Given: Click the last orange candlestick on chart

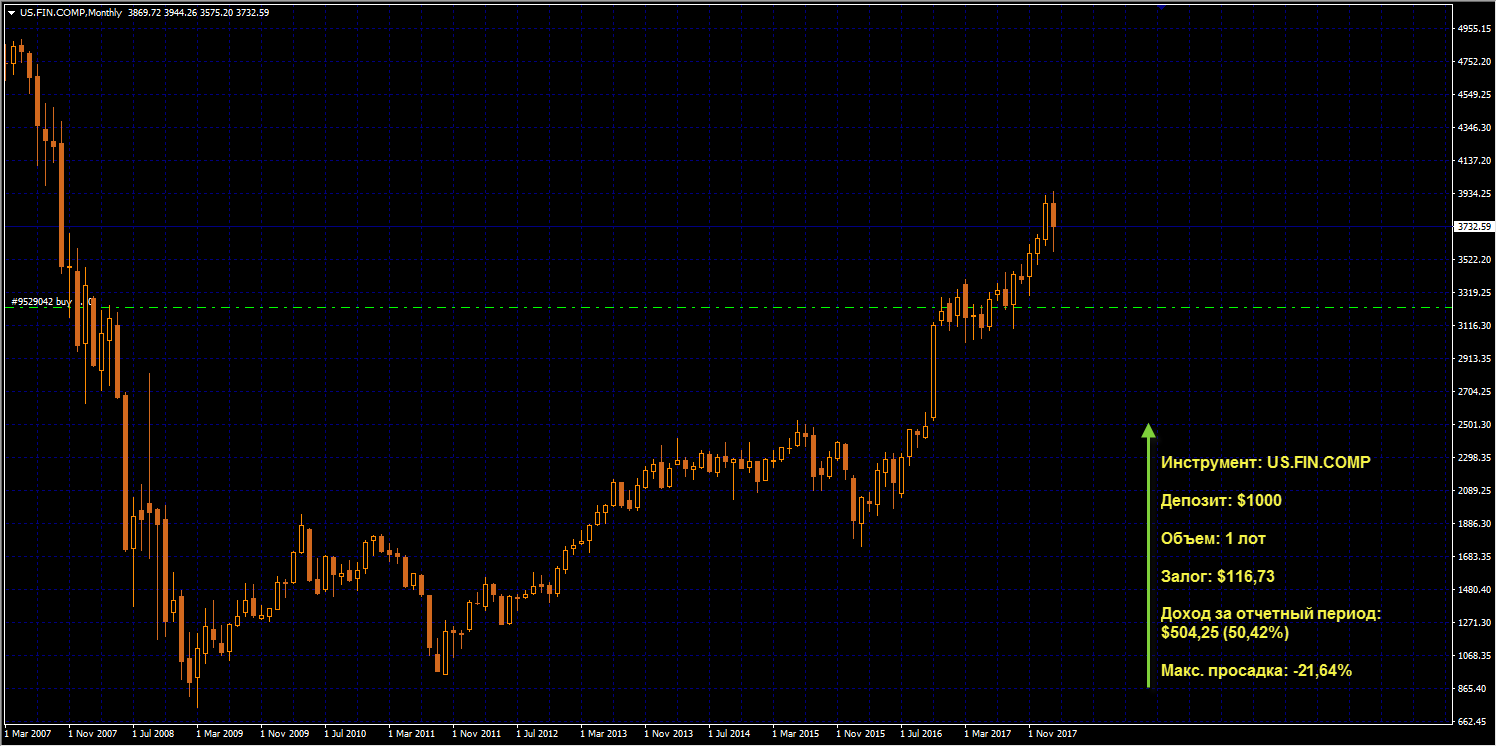Looking at the screenshot, I should (x=1053, y=215).
